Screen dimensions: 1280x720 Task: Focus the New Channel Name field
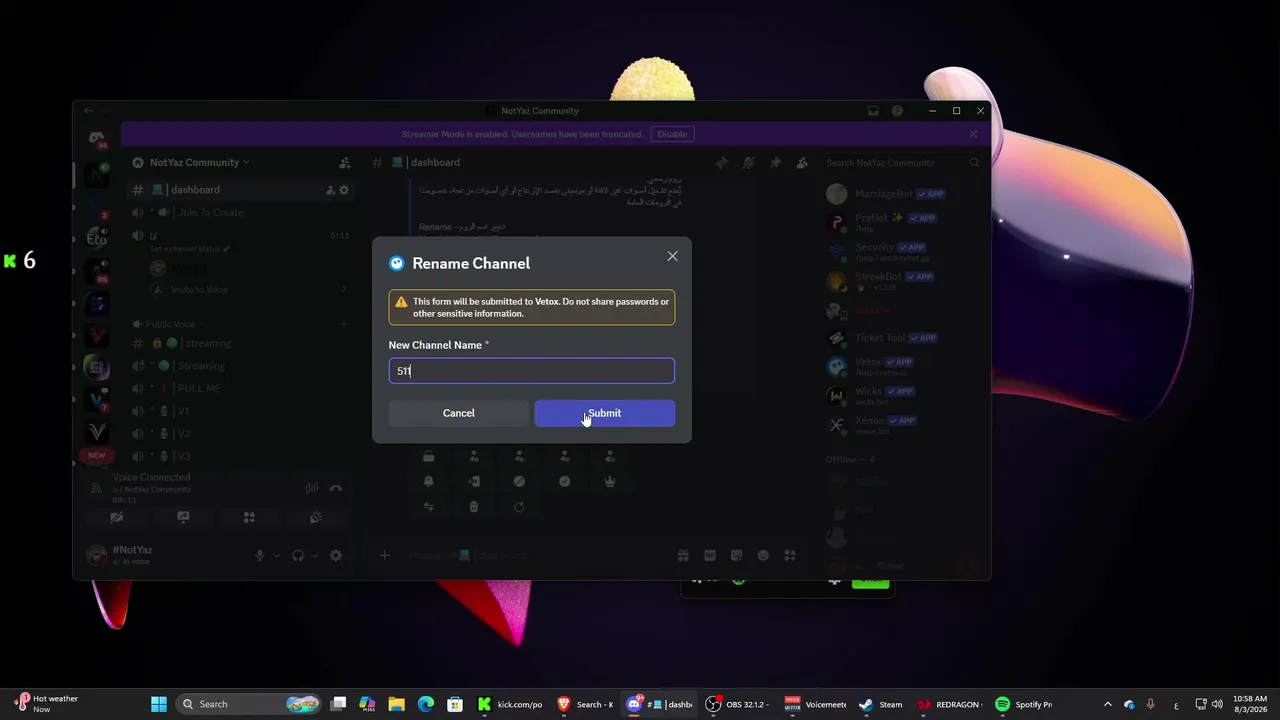pos(532,371)
